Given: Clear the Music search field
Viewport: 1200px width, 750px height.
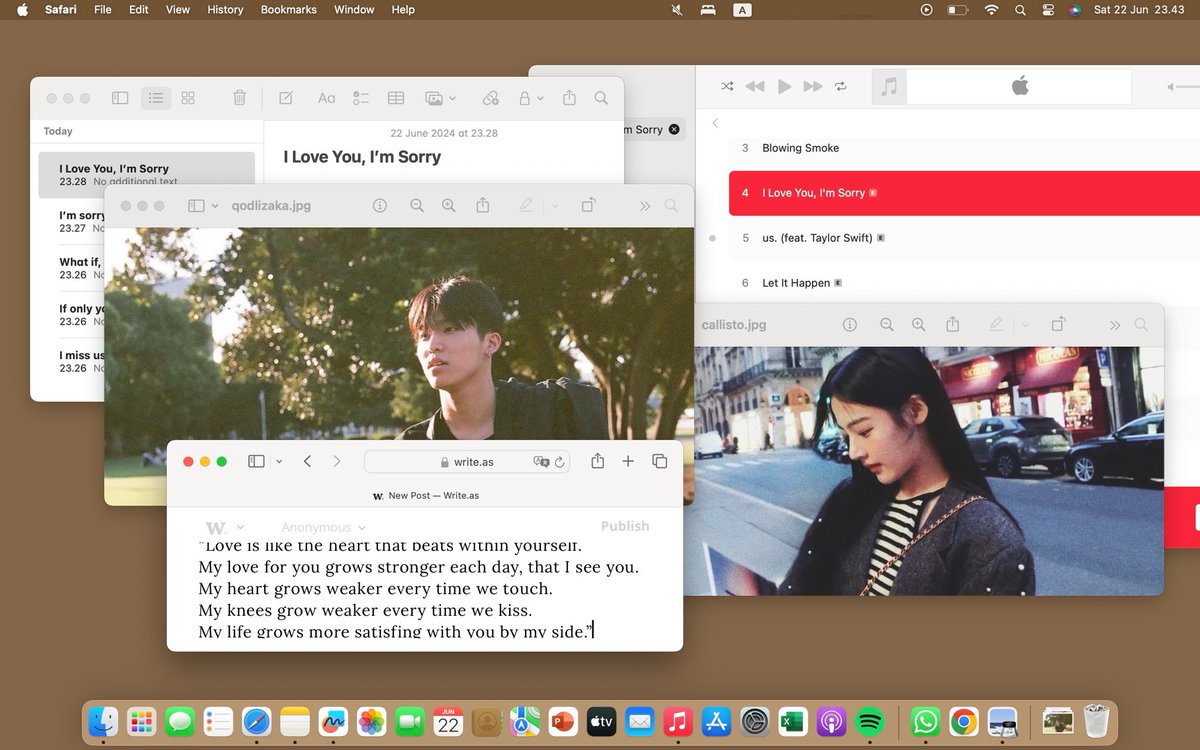Looking at the screenshot, I should click(674, 129).
